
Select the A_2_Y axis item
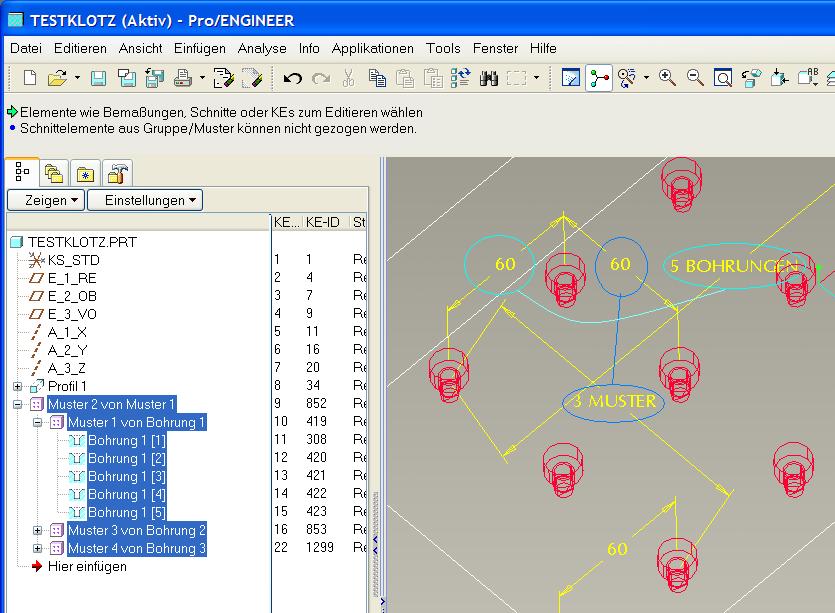(67, 350)
